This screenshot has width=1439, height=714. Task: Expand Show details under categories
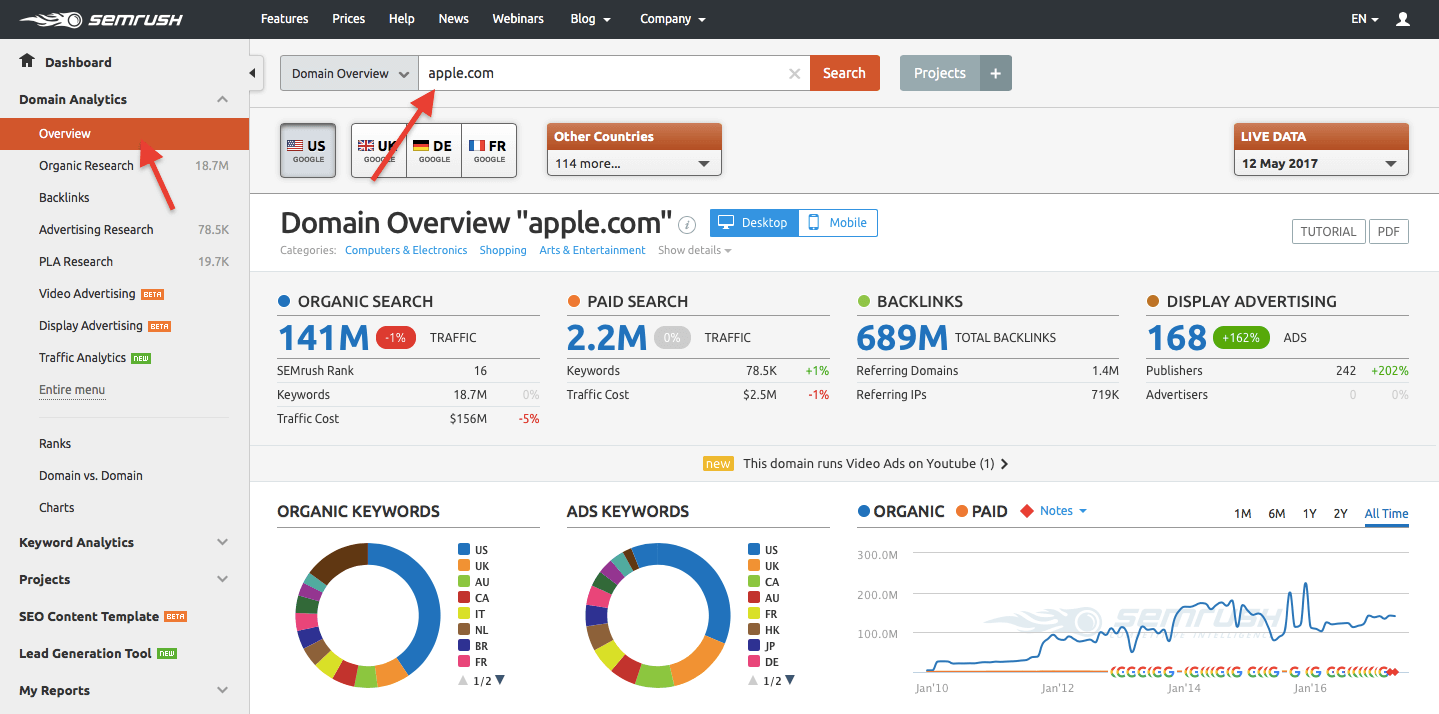tap(694, 250)
